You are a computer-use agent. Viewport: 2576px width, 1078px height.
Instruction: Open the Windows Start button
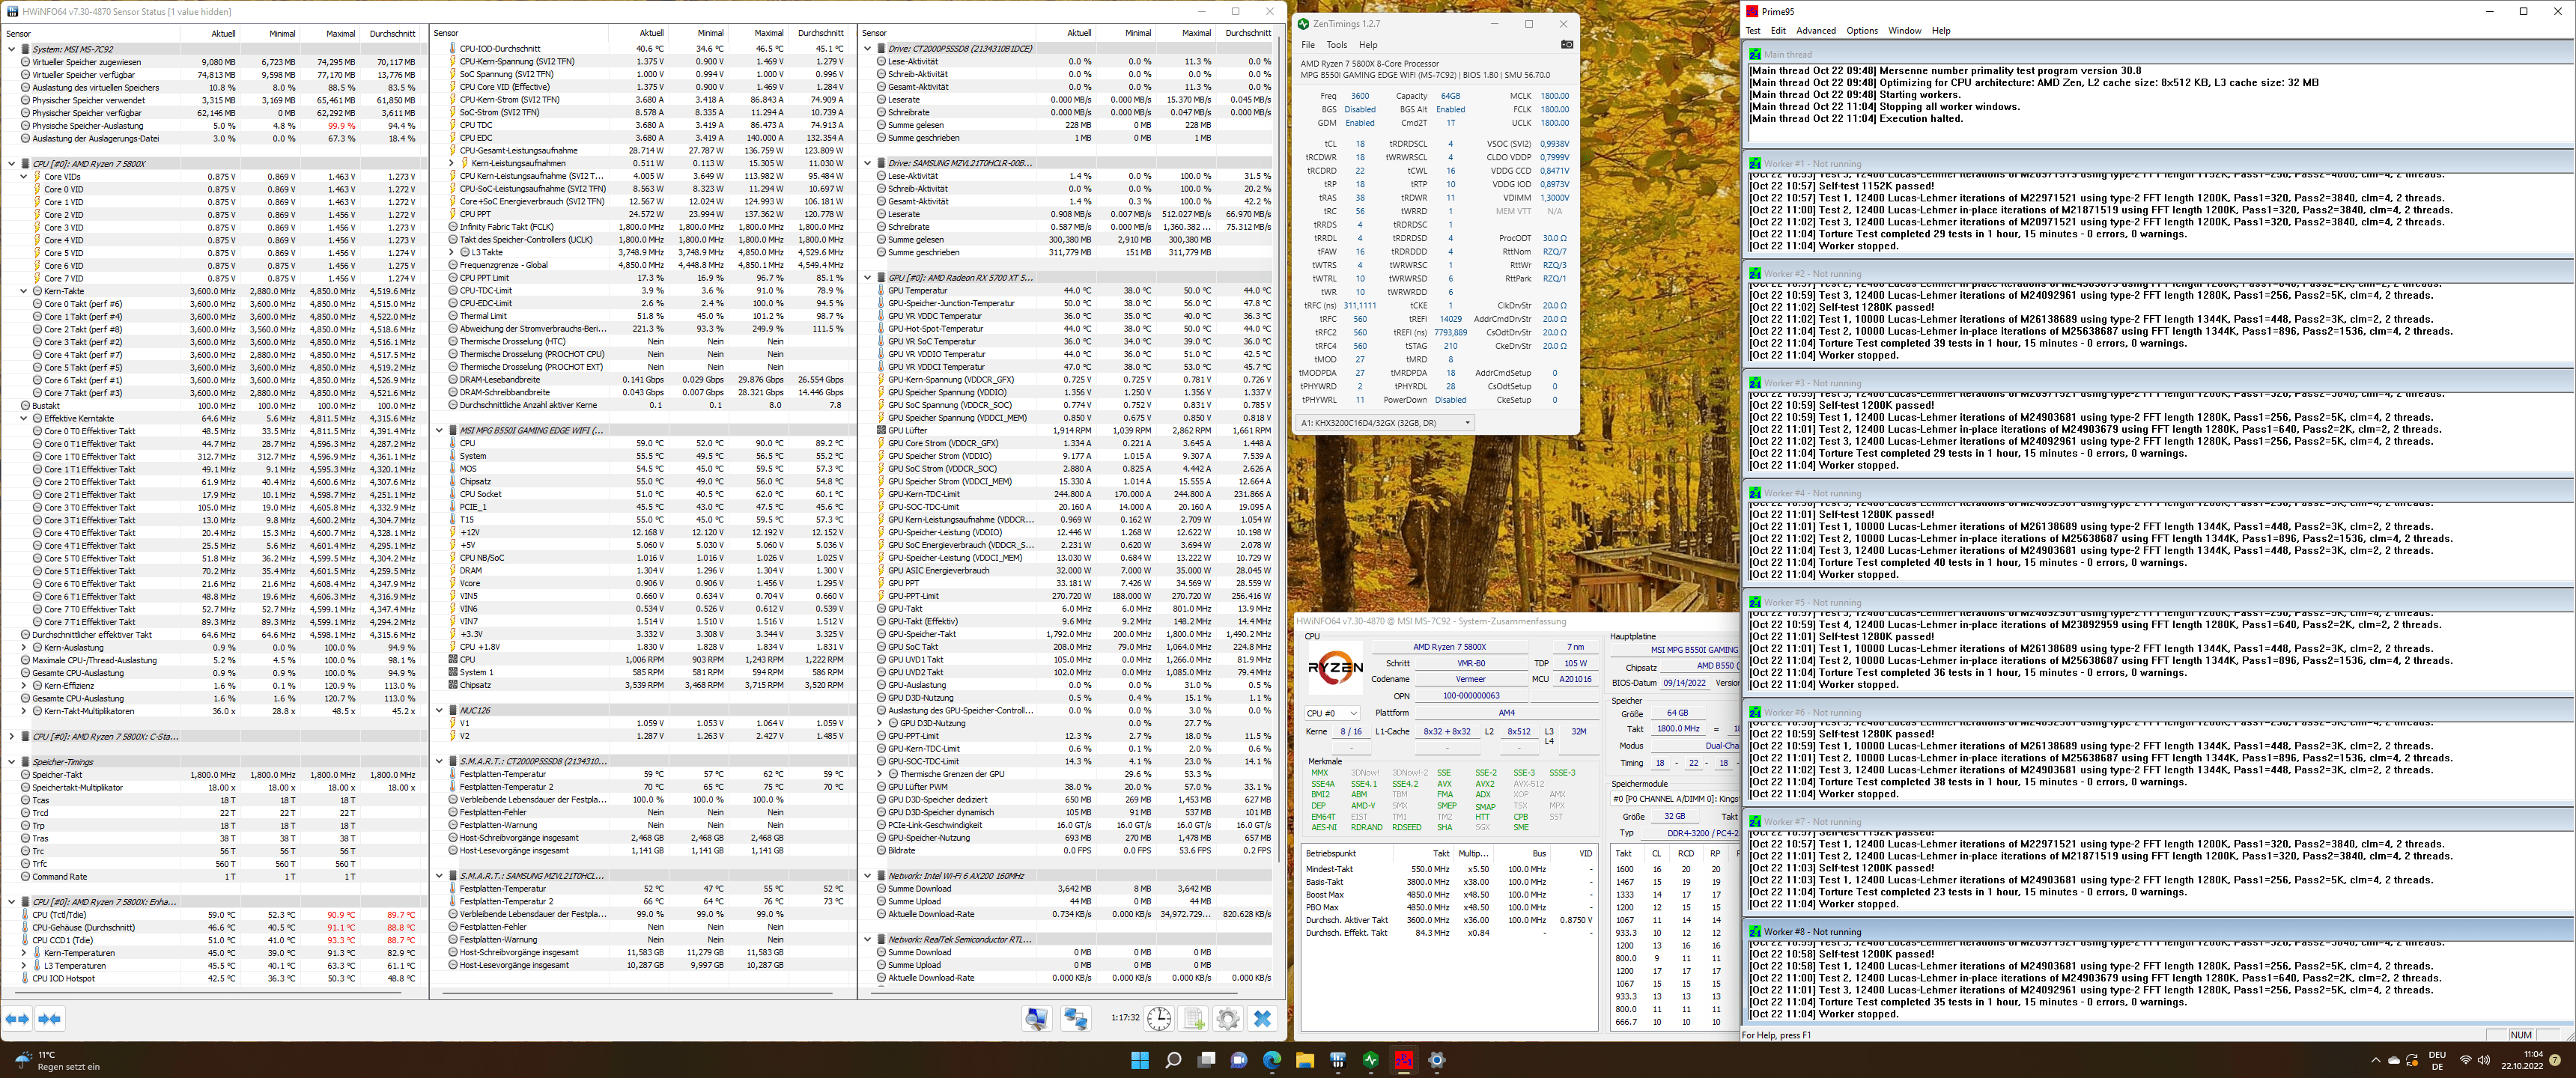(1140, 1060)
